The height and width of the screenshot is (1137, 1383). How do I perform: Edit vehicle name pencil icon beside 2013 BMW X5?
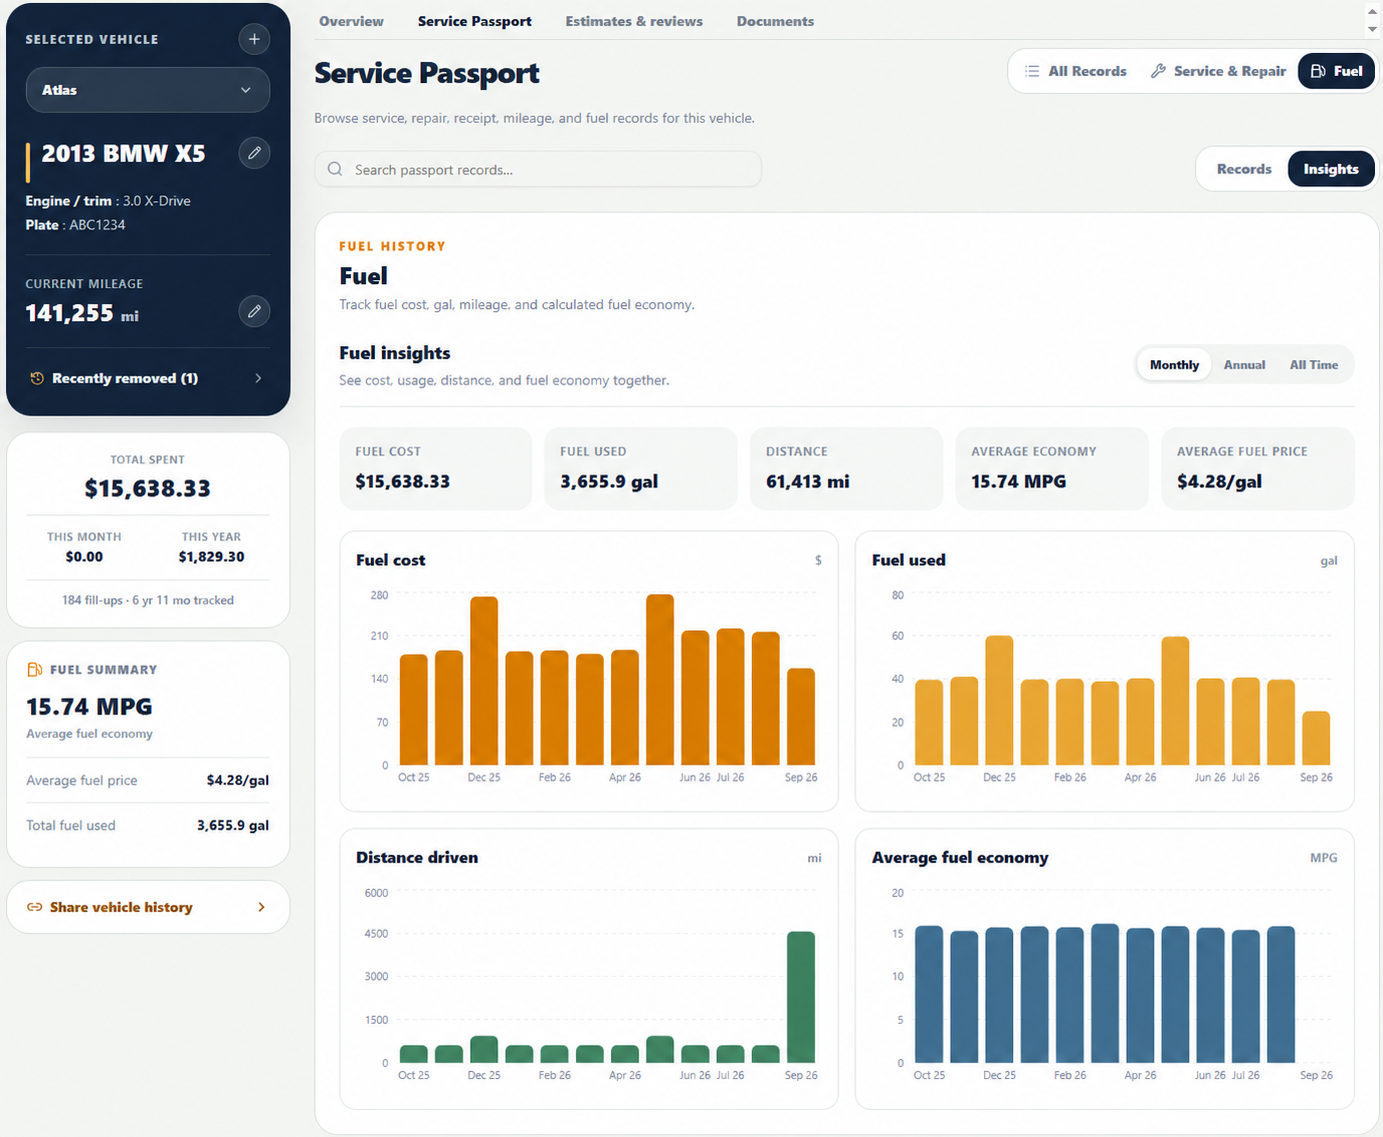point(254,153)
